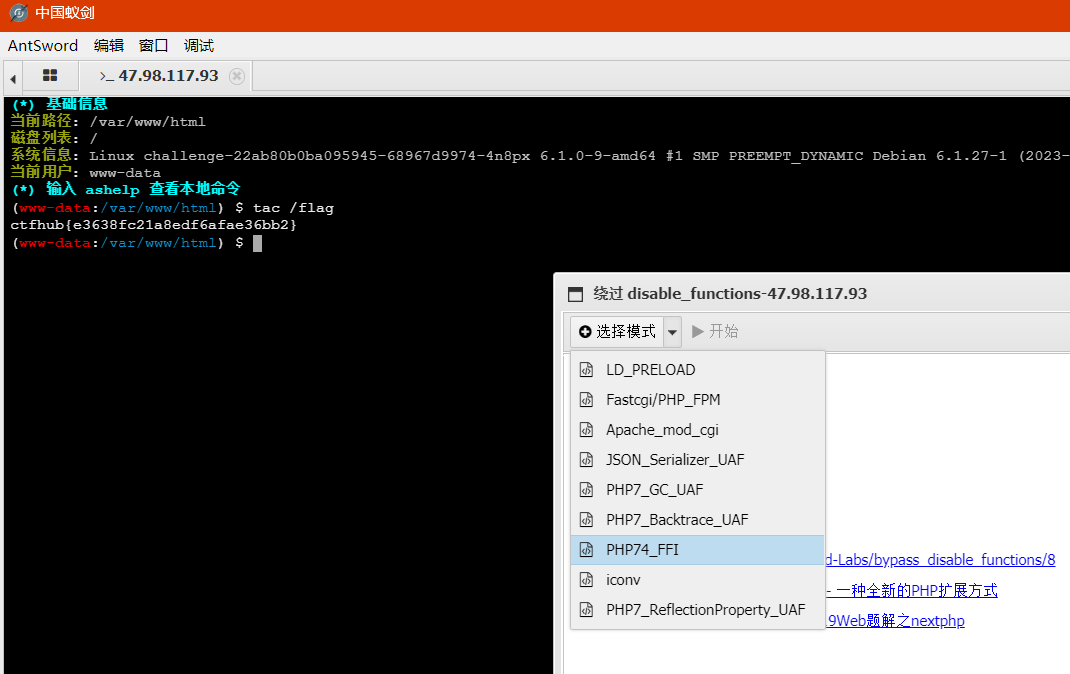Screen dimensions: 1070x674
Task: Open the AntSword menu
Action: coord(43,45)
